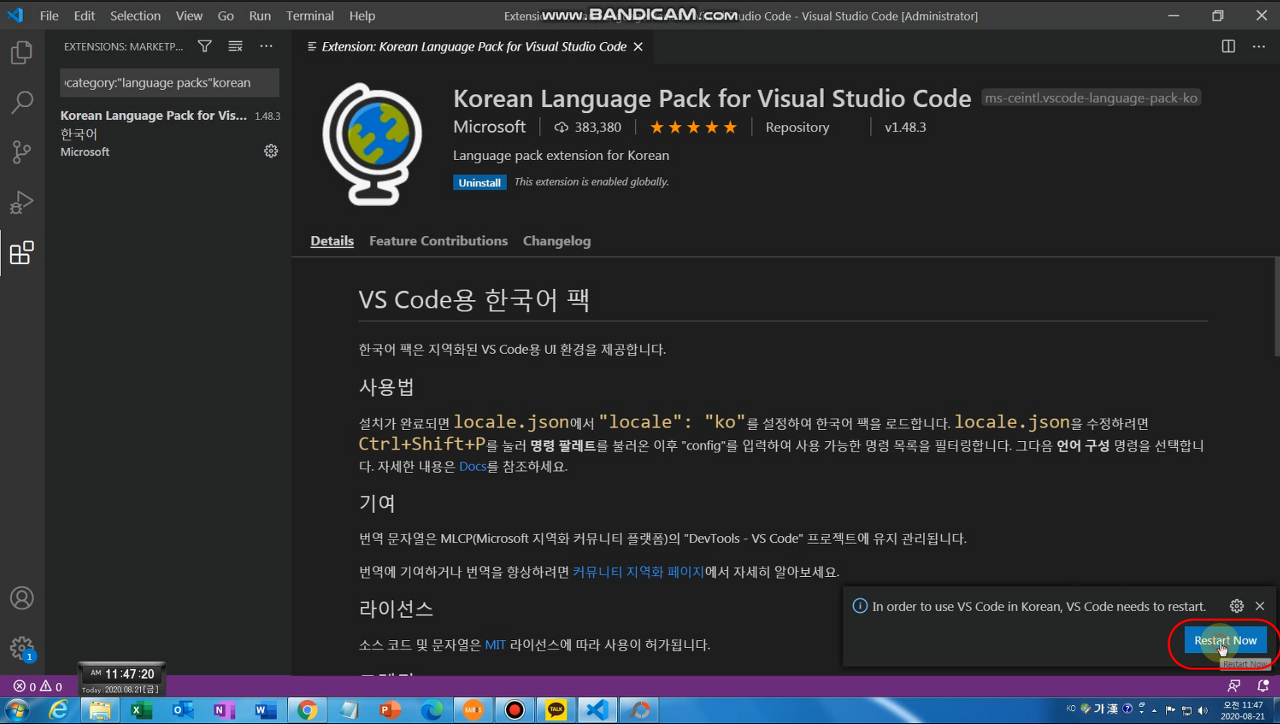The image size is (1280, 724).
Task: Click the Uninstall button
Action: point(480,183)
